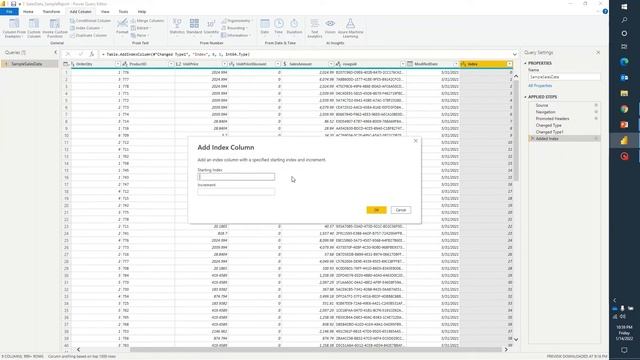The image size is (640, 360).
Task: Close the Add Index Column dialog
Action: [416, 141]
